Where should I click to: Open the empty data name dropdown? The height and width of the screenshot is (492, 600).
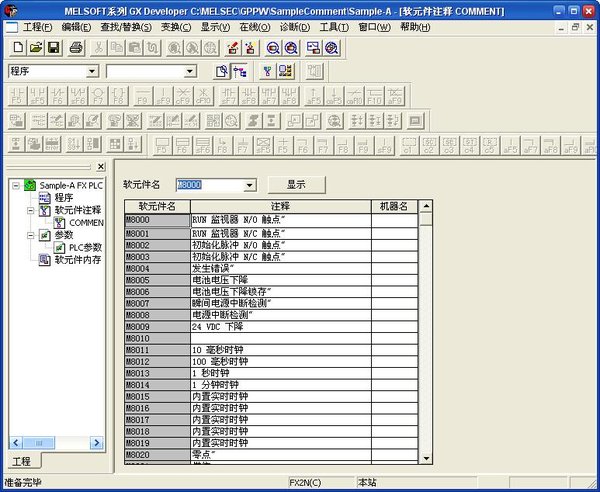point(190,71)
